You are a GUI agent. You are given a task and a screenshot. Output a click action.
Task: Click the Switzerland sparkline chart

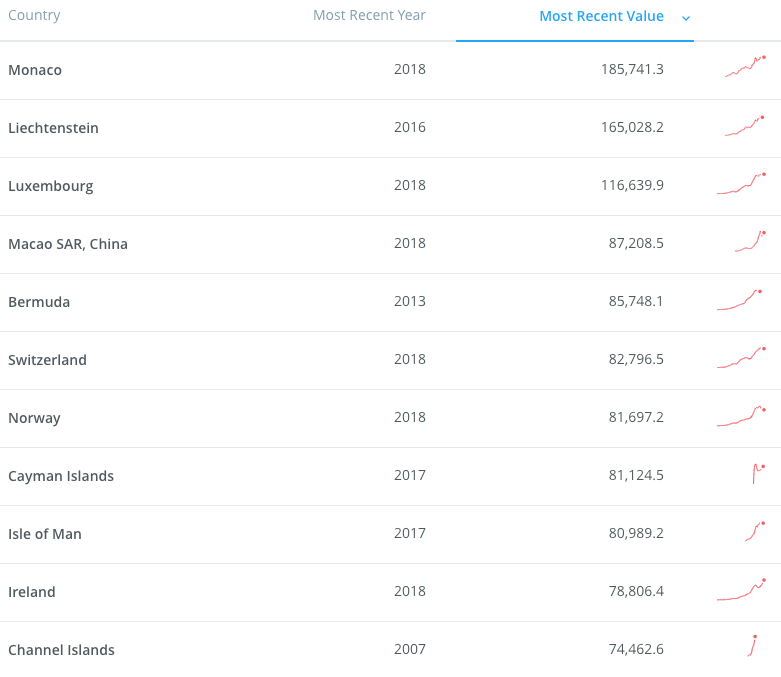point(741,358)
